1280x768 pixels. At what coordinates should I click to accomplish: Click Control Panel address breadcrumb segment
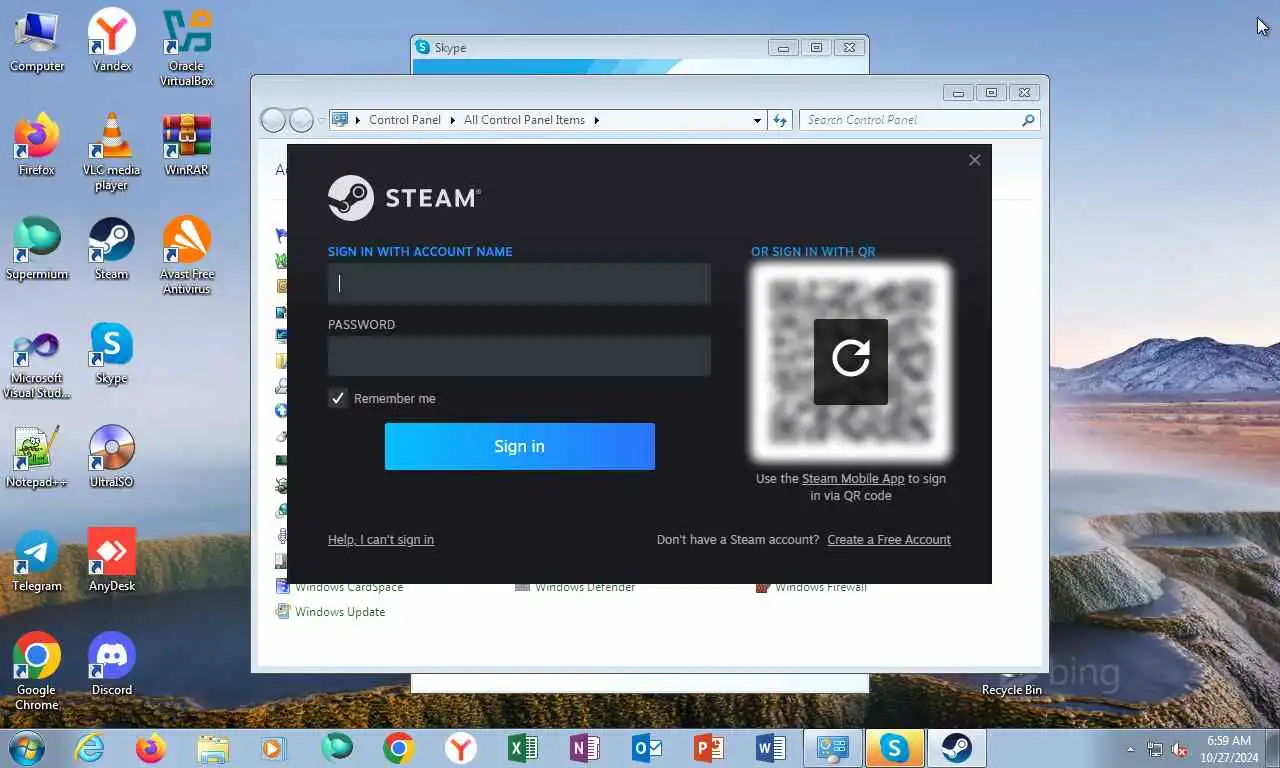tap(405, 120)
